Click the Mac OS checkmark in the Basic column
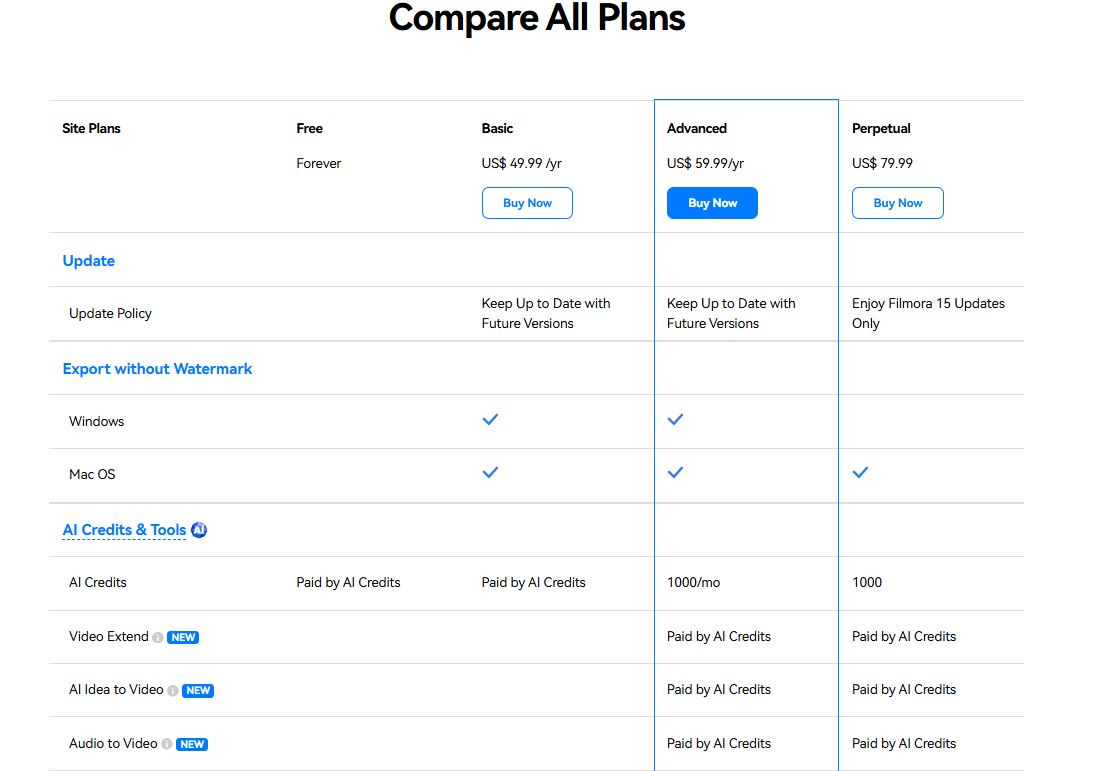 click(490, 472)
